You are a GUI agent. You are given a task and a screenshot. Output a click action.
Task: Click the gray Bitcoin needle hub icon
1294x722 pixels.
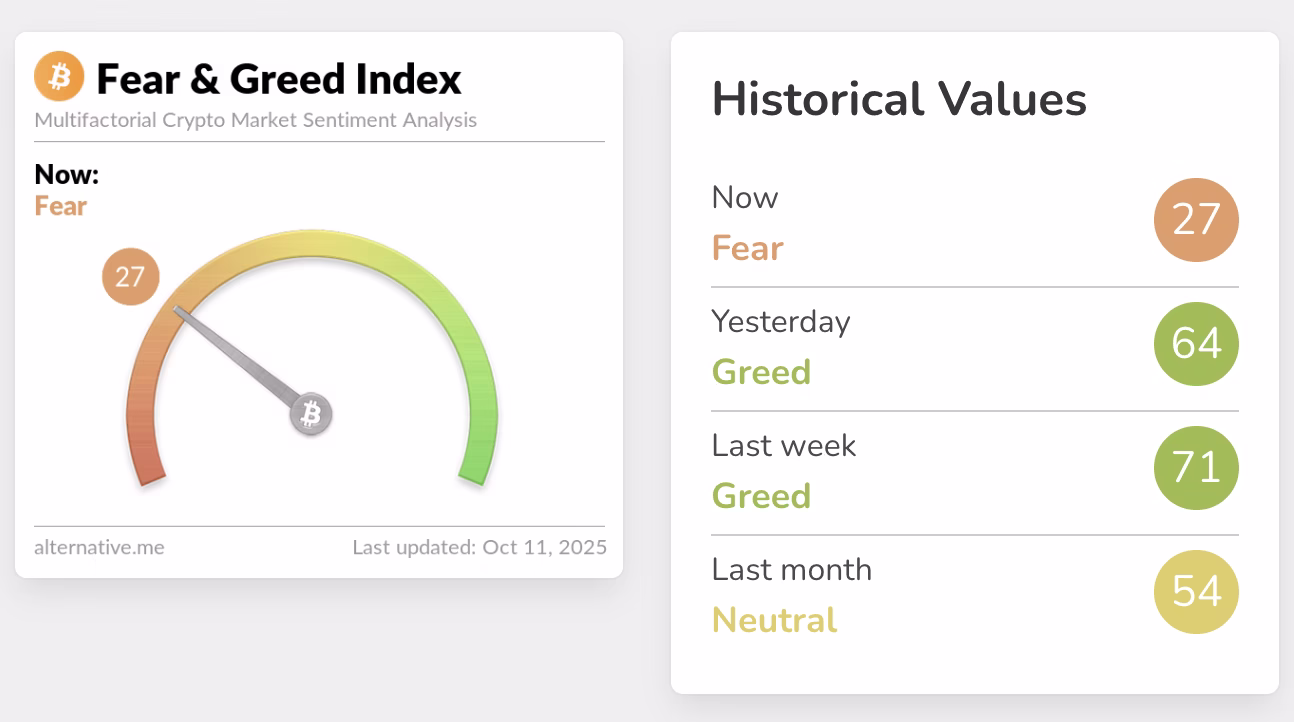[311, 414]
